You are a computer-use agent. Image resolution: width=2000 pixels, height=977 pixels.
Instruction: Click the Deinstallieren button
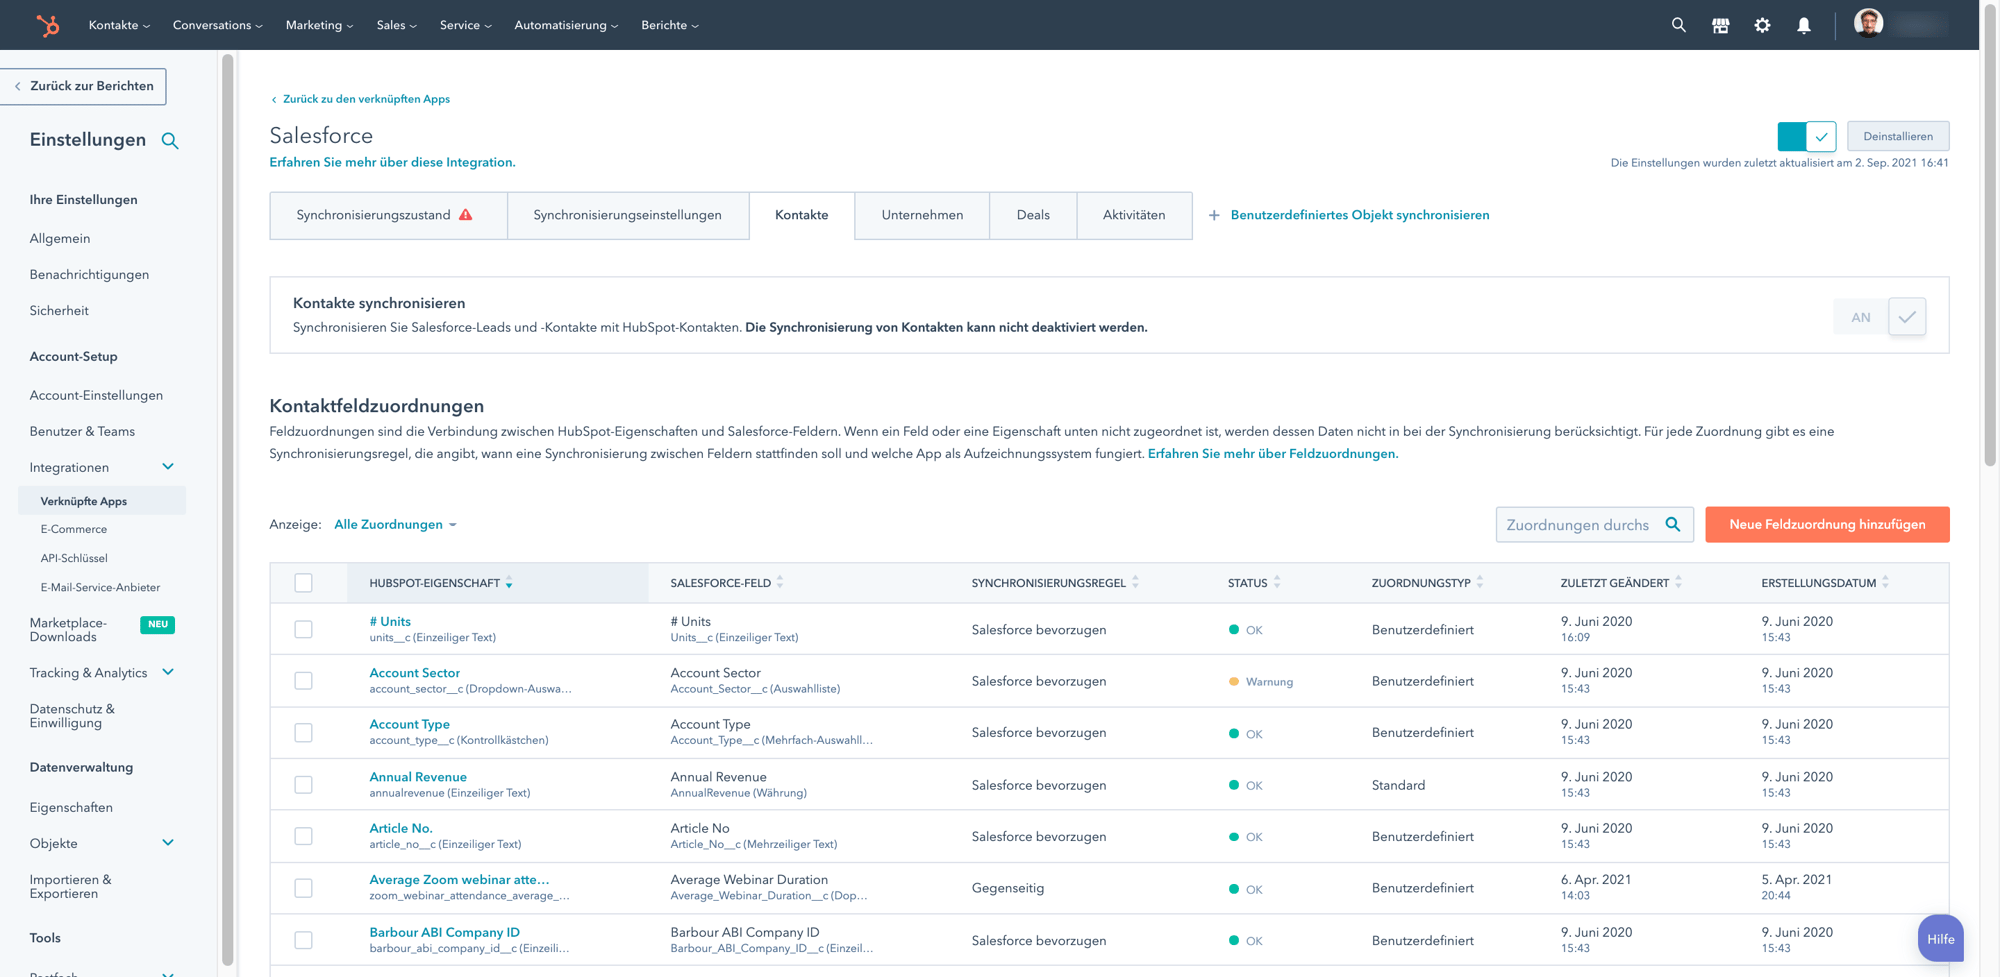click(x=1898, y=136)
